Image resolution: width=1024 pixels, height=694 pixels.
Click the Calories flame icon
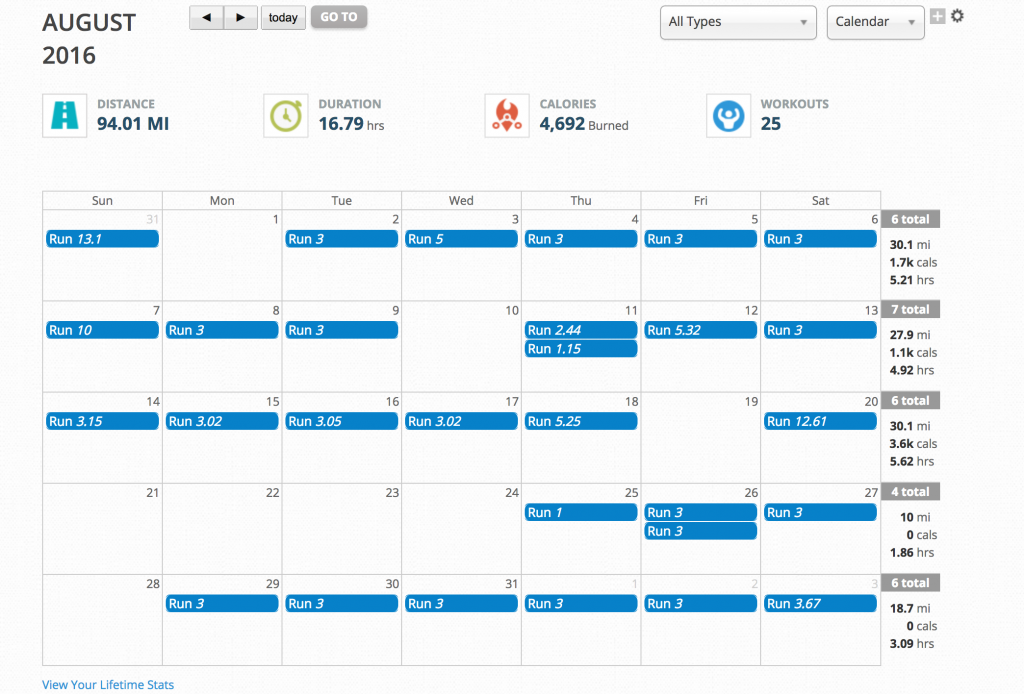tap(507, 116)
